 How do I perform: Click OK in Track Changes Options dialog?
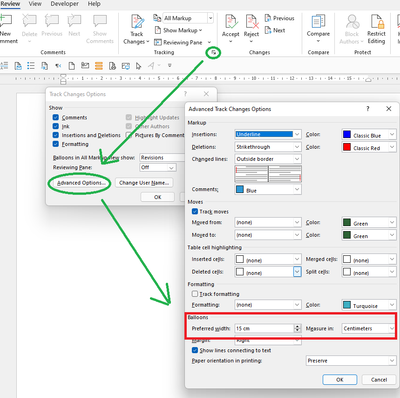click(158, 197)
